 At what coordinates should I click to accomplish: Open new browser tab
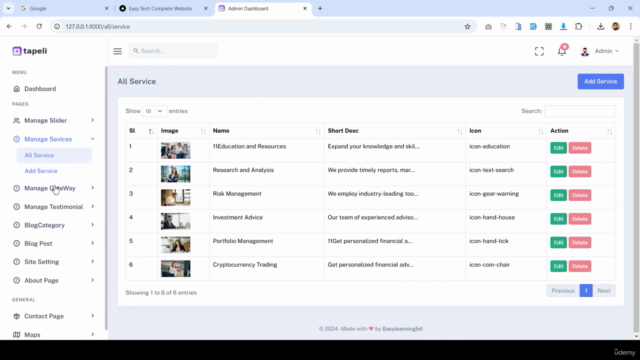coord(320,8)
